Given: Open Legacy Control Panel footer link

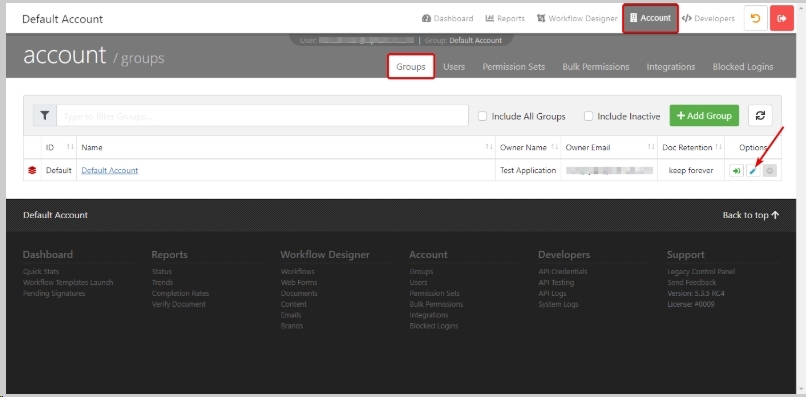Looking at the screenshot, I should [701, 272].
